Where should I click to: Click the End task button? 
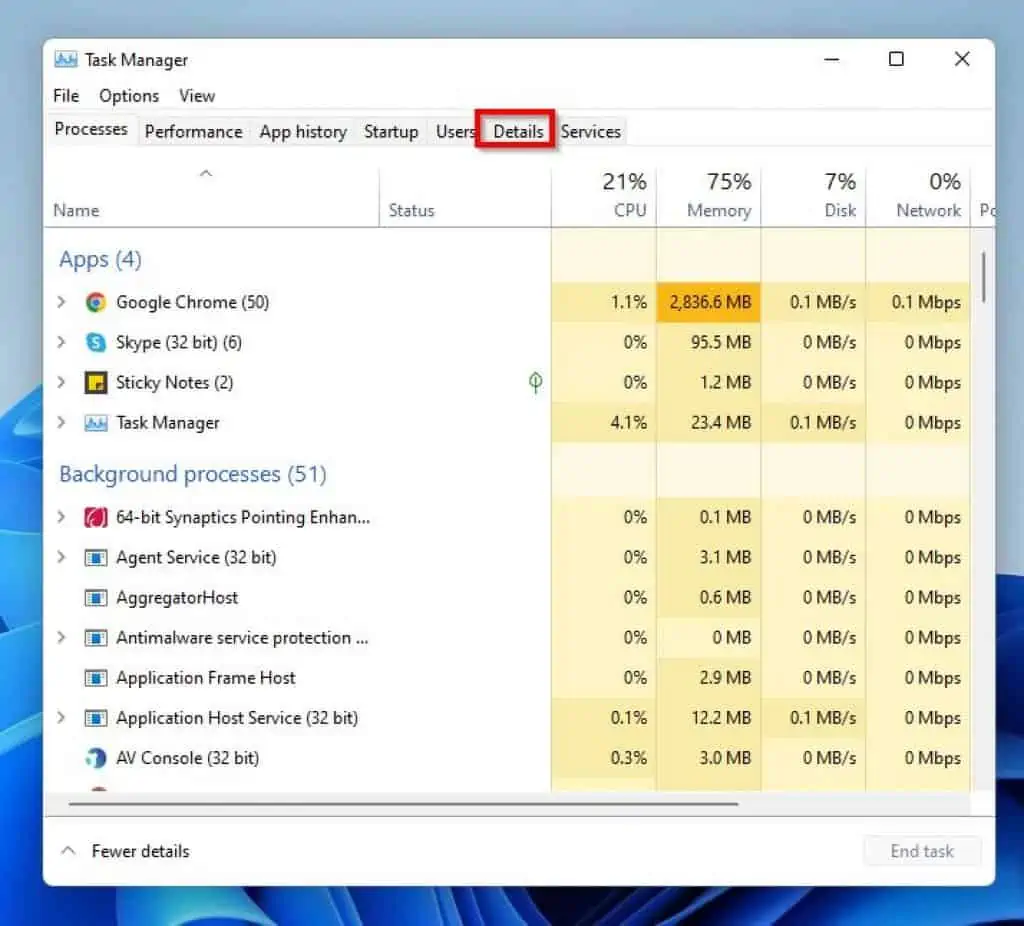point(921,851)
